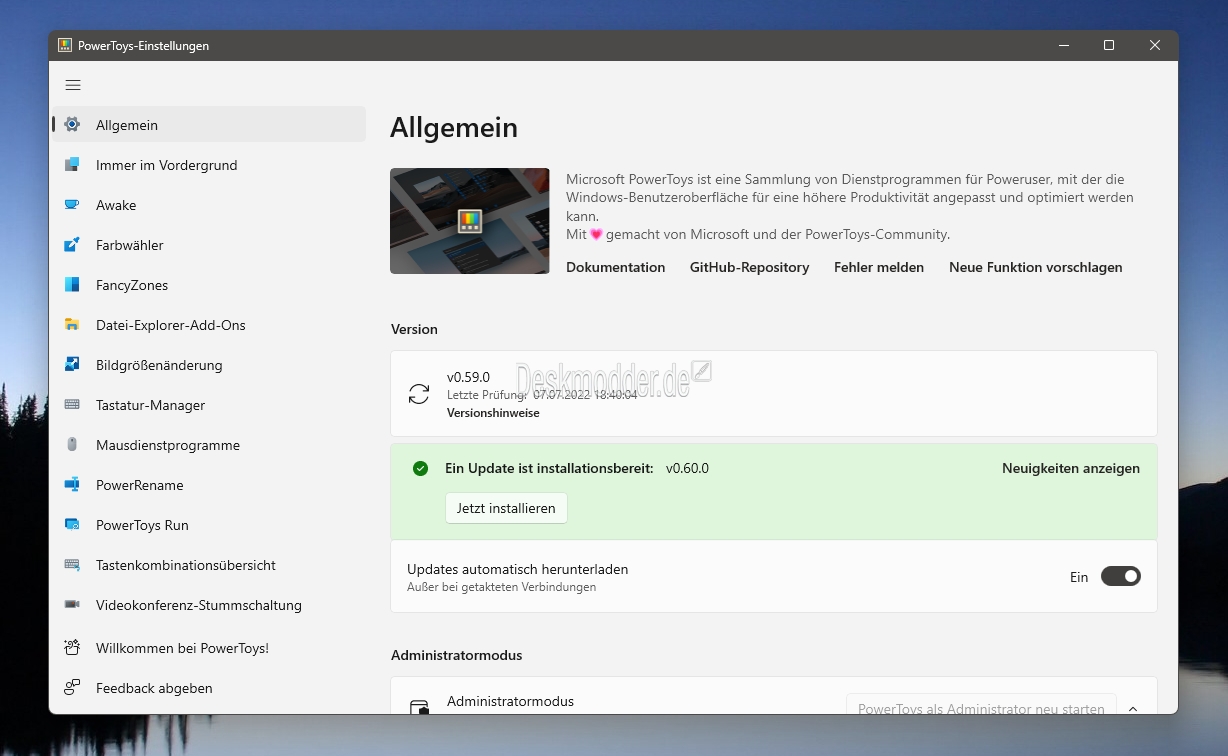1228x756 pixels.
Task: Click the PowerRename icon
Action: click(x=72, y=485)
